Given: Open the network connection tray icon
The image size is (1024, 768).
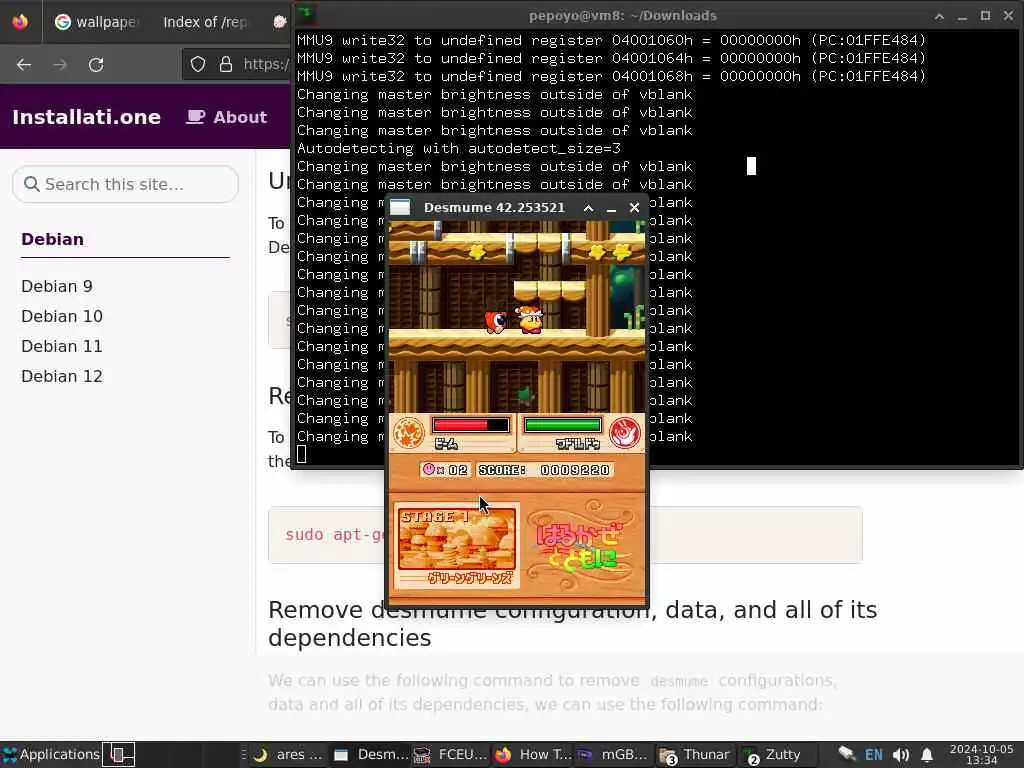Looking at the screenshot, I should pyautogui.click(x=847, y=754).
